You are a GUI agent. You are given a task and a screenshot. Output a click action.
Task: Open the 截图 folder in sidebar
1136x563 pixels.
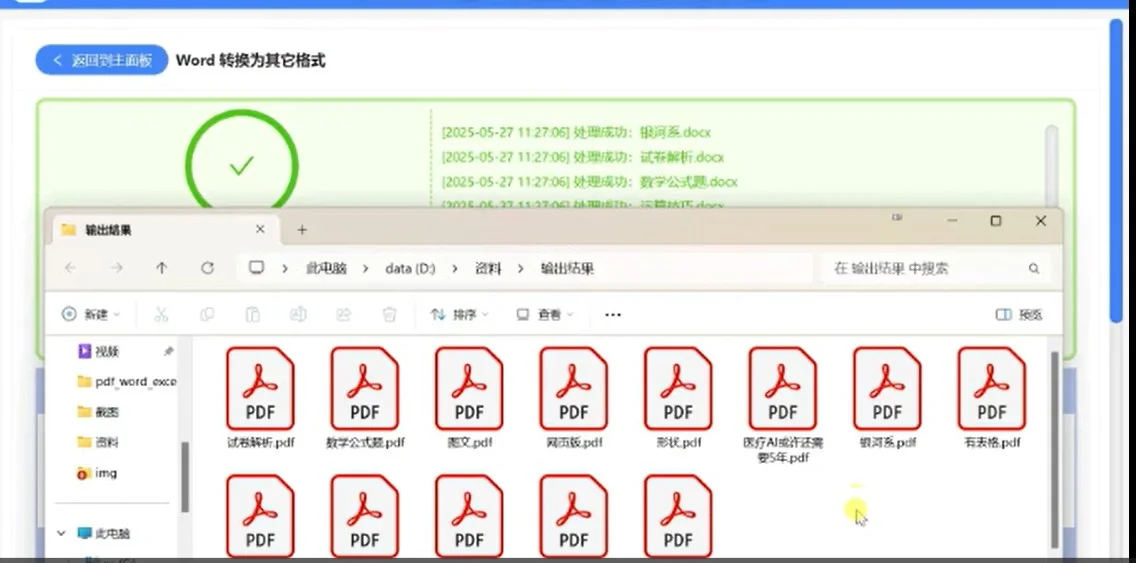(98, 412)
